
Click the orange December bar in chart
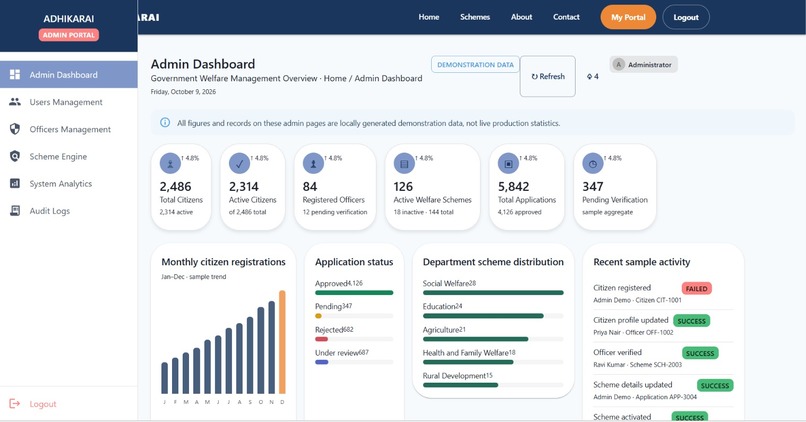click(x=282, y=342)
